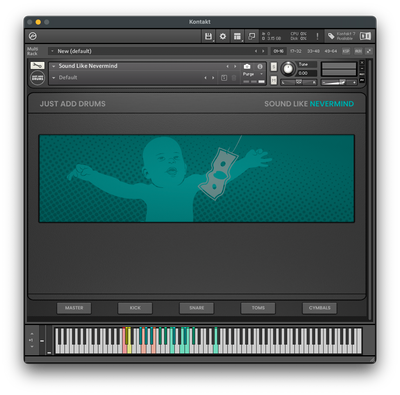
Task: Open the CYMBALS panel
Action: [x=320, y=308]
